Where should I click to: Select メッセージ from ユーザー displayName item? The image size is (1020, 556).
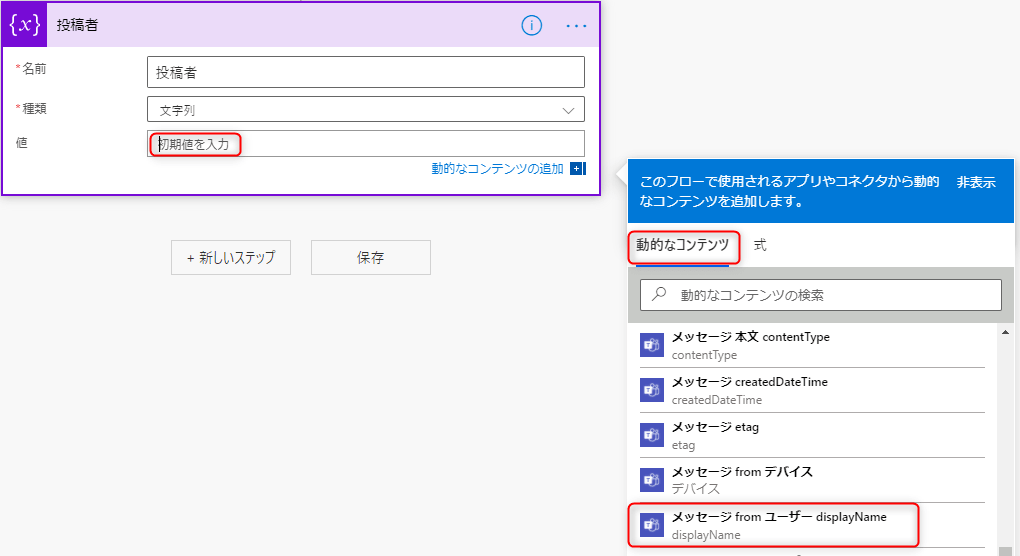[778, 525]
